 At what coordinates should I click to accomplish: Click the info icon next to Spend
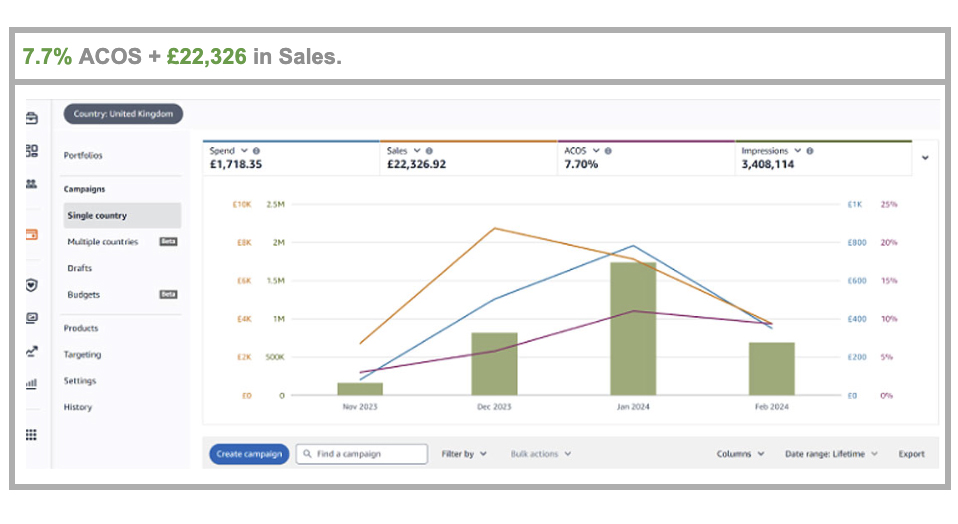(x=257, y=151)
